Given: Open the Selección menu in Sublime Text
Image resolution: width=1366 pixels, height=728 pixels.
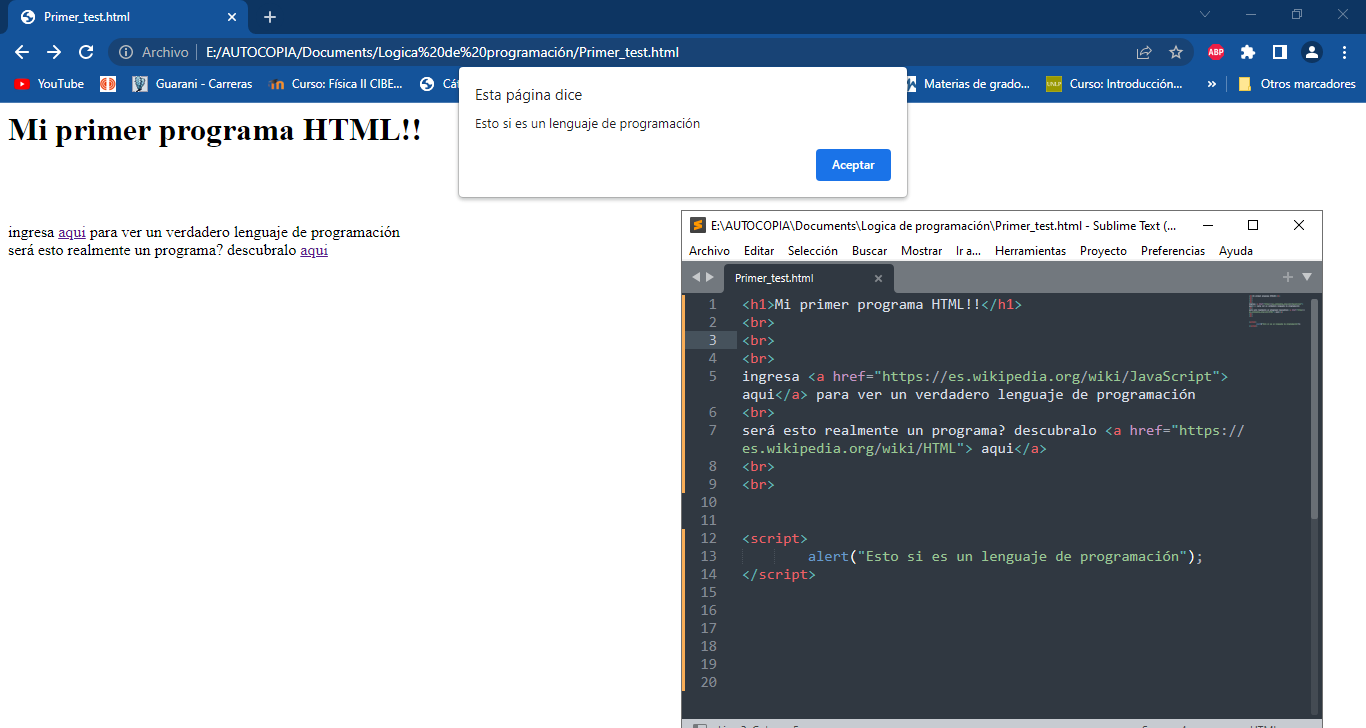Looking at the screenshot, I should coord(813,251).
